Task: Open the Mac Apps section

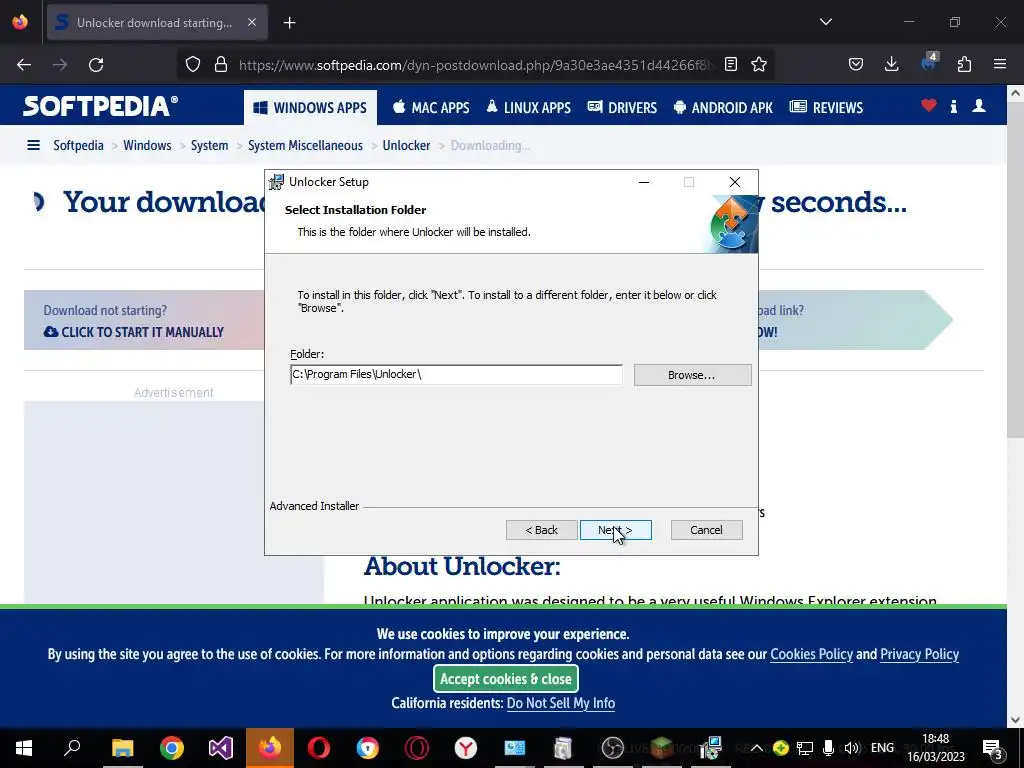Action: point(431,108)
